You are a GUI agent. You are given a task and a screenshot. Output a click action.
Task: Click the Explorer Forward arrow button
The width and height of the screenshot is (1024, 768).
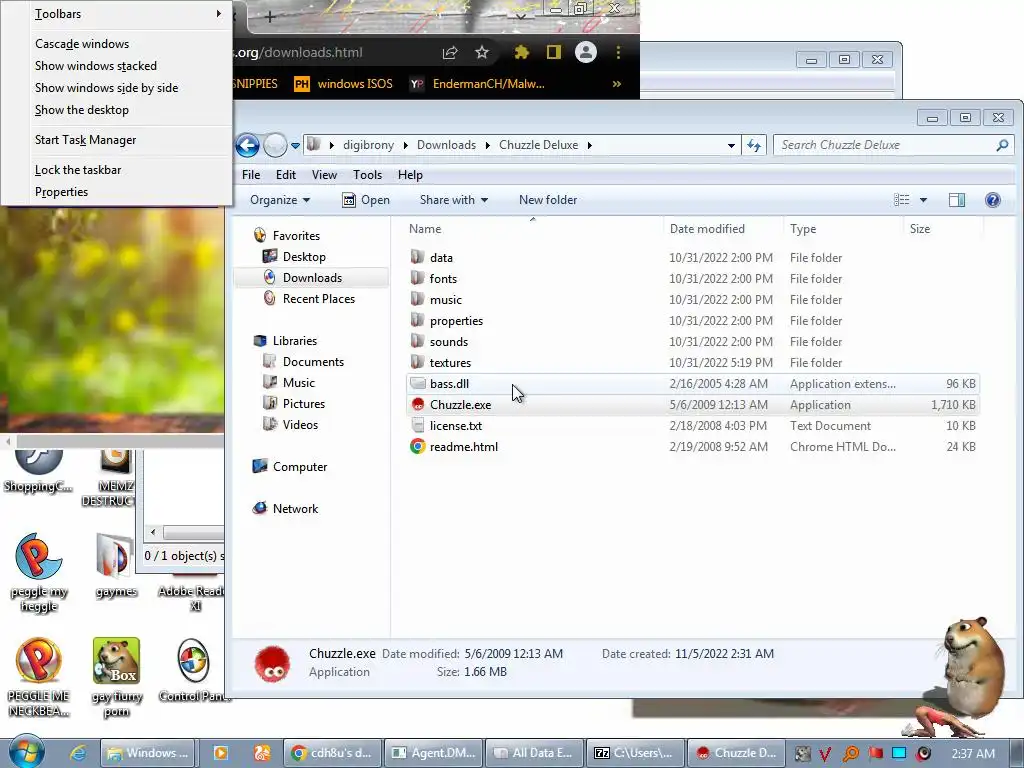point(275,145)
